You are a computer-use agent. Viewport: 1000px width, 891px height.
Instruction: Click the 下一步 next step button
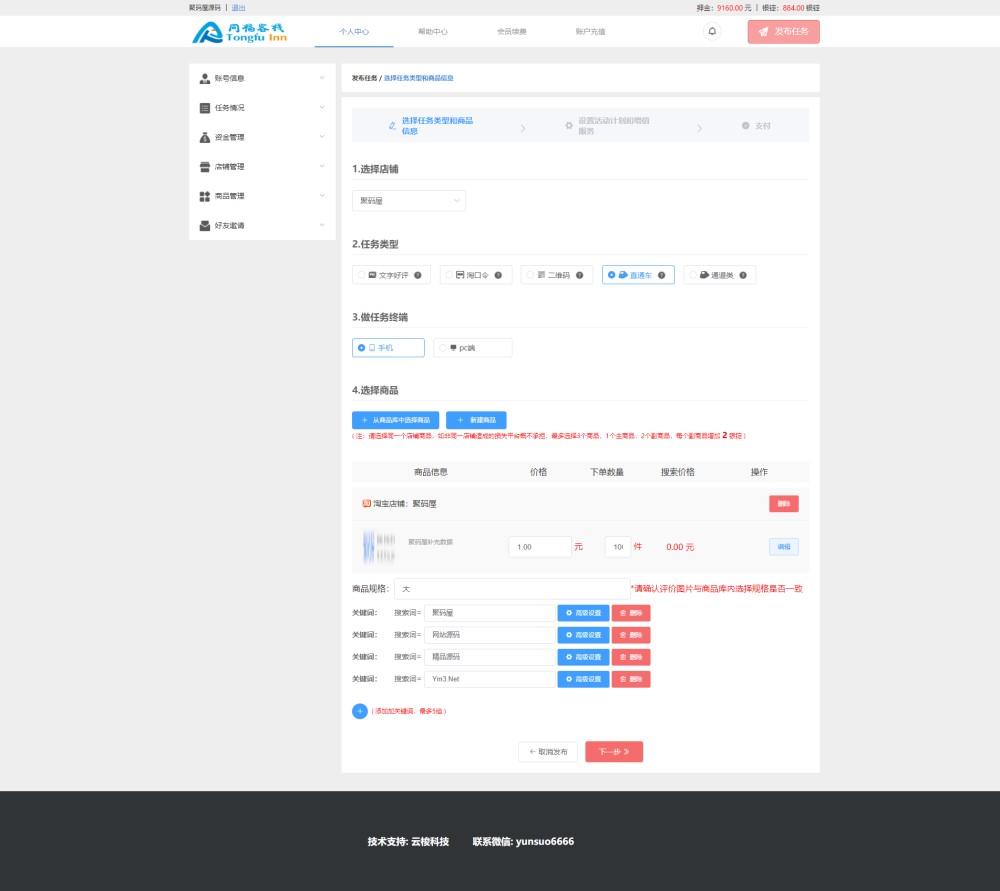click(614, 752)
